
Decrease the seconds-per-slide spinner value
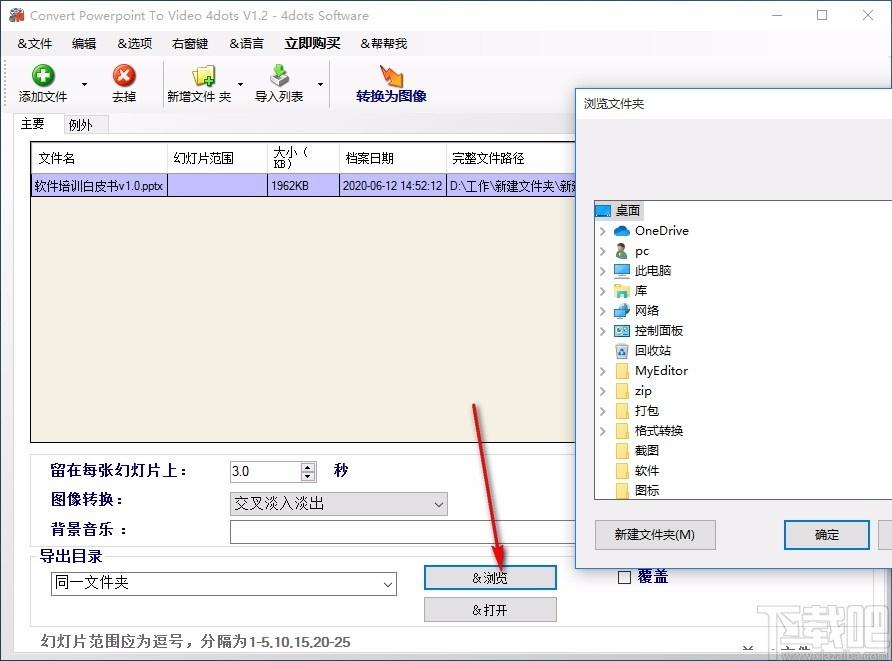pyautogui.click(x=308, y=477)
